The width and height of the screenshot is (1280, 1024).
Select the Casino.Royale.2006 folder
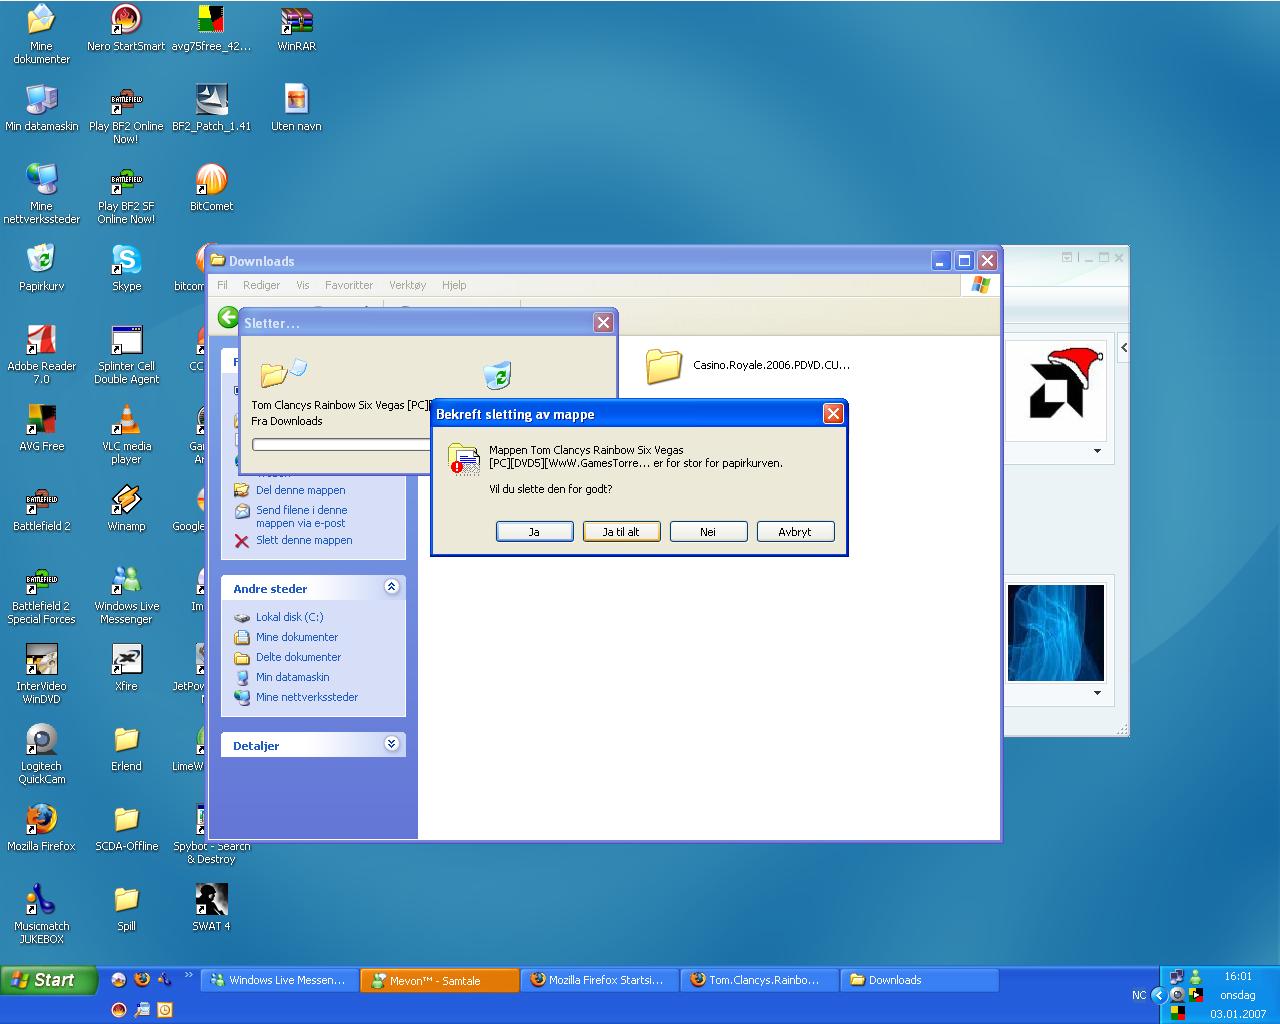point(748,366)
